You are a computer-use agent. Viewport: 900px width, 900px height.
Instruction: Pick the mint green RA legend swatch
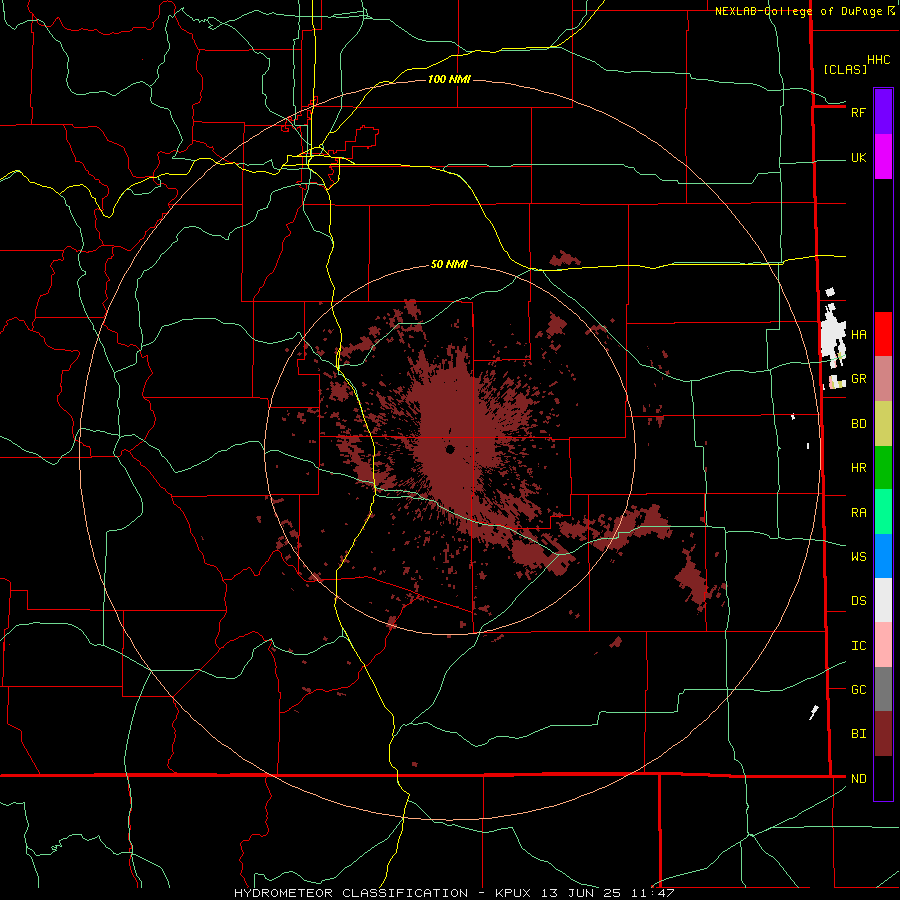pyautogui.click(x=883, y=512)
